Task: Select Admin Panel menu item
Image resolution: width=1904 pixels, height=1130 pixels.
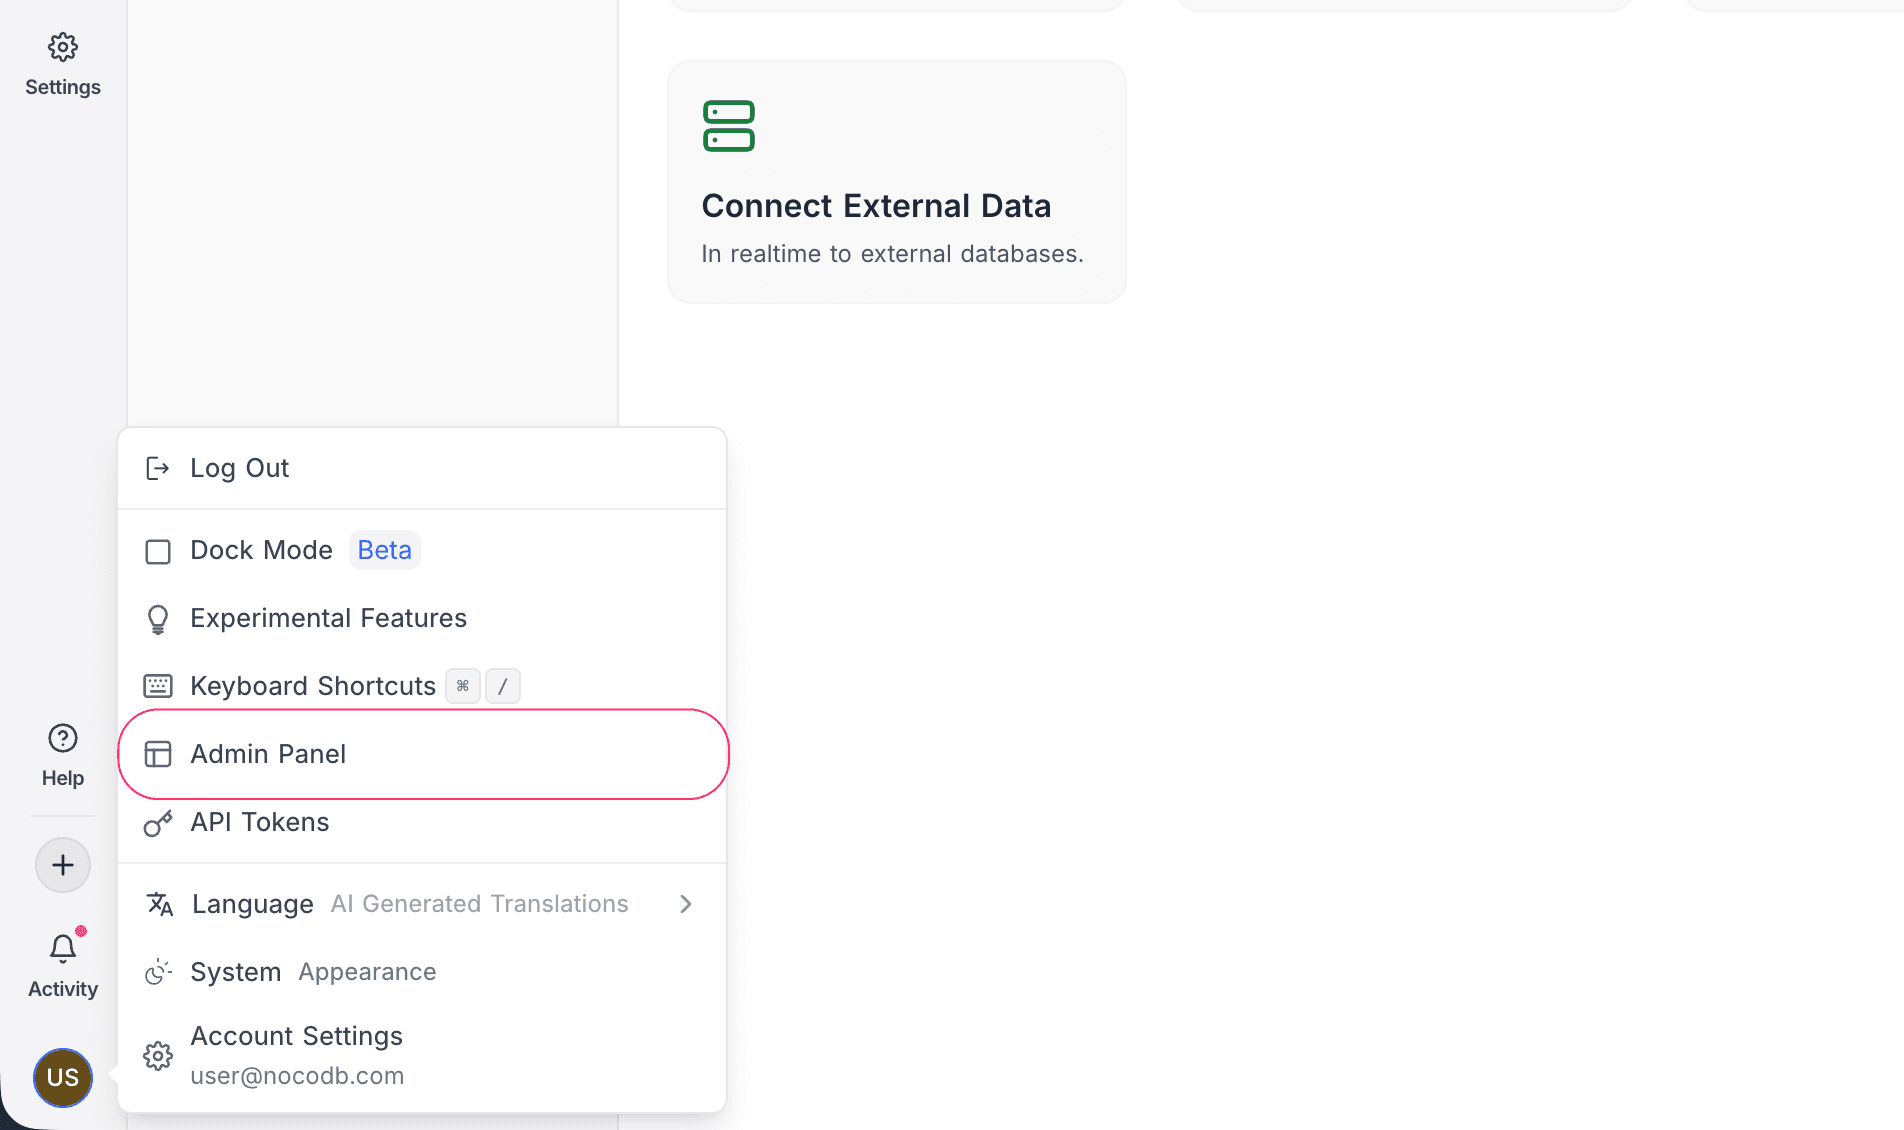Action: coord(268,754)
